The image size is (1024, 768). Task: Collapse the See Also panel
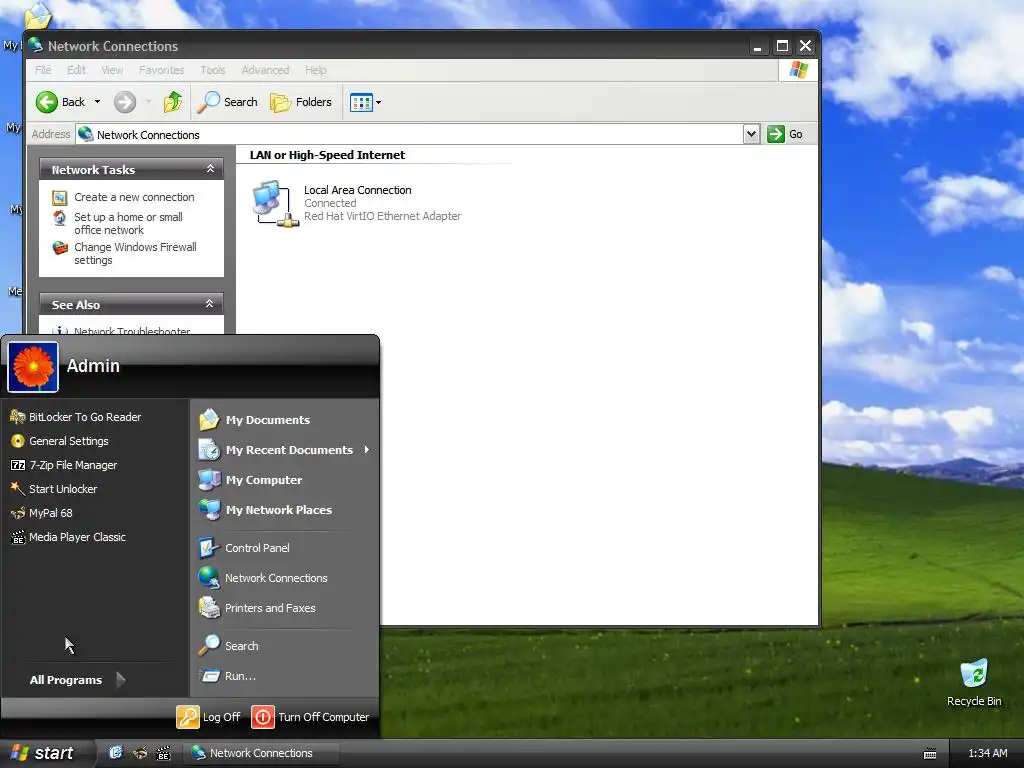[210, 304]
